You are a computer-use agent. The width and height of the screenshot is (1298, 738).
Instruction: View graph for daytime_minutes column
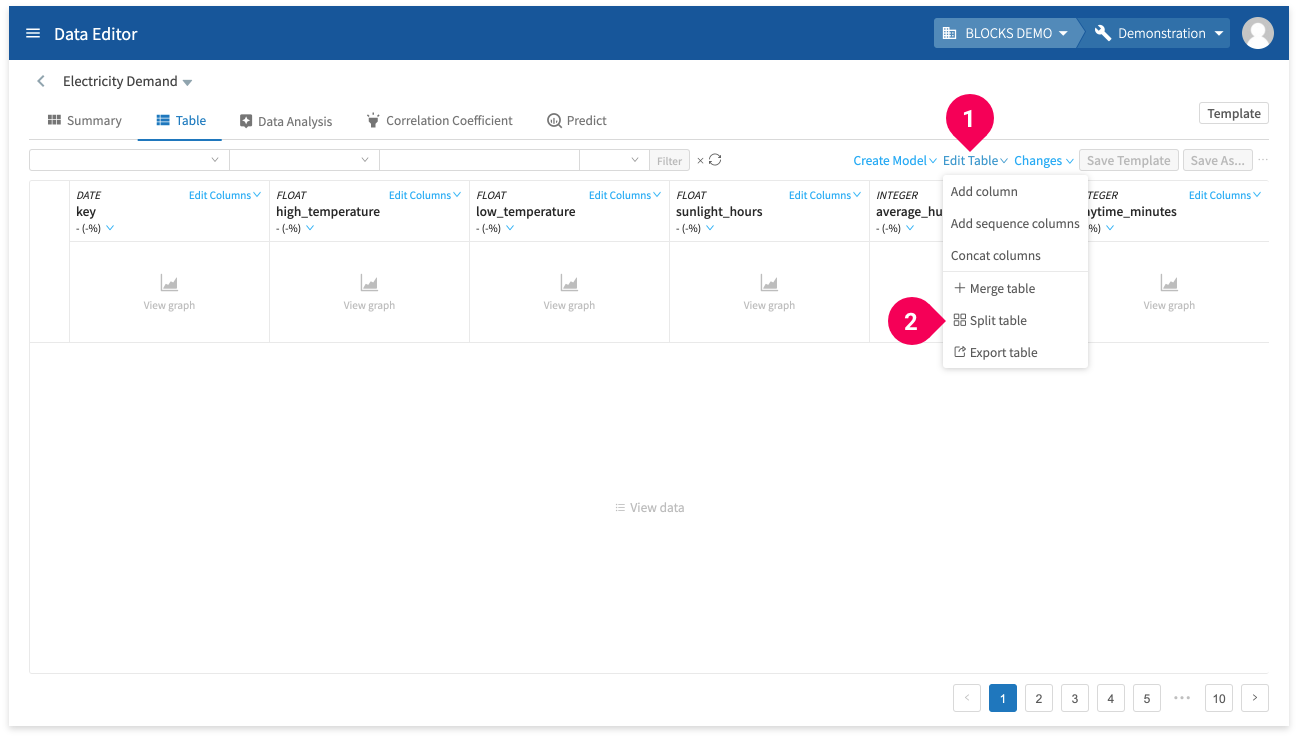[x=1169, y=293]
